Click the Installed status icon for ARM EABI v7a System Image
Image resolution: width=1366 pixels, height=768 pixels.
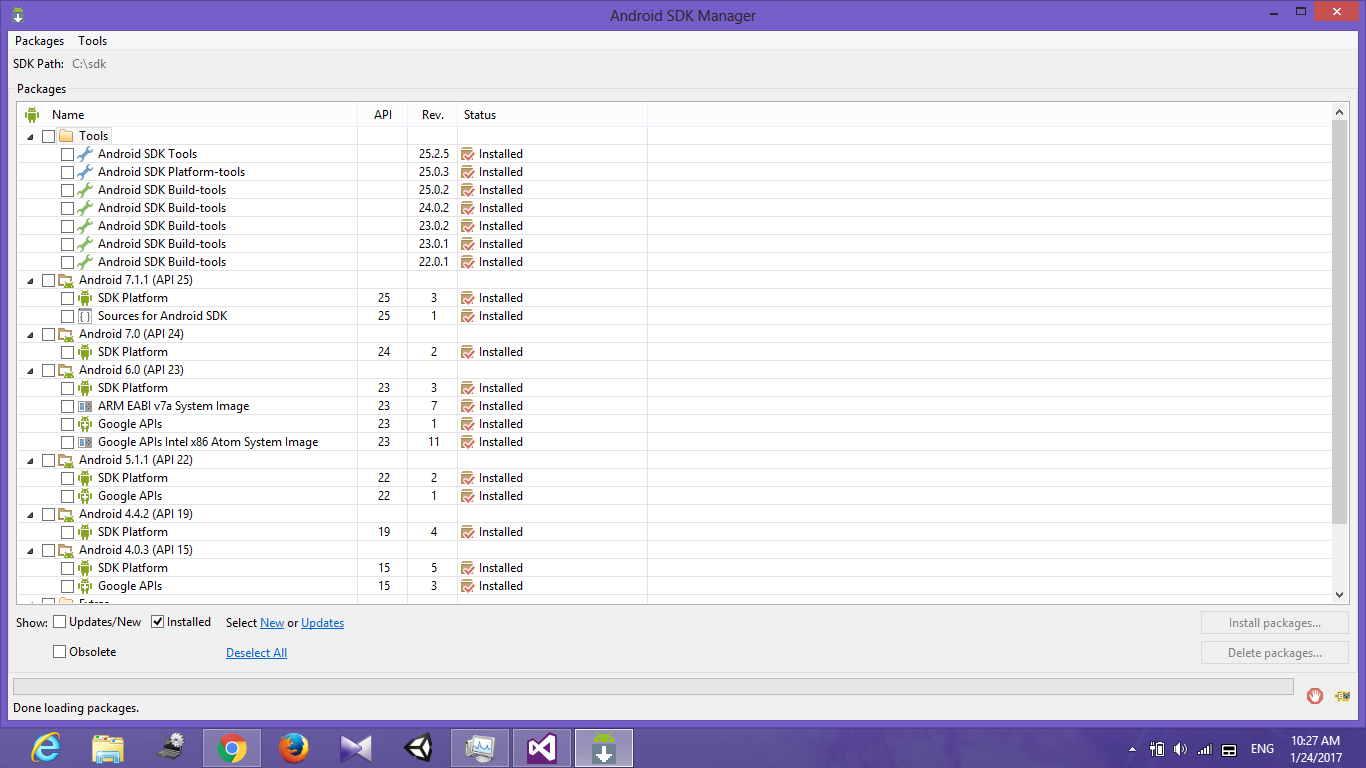[x=467, y=406]
